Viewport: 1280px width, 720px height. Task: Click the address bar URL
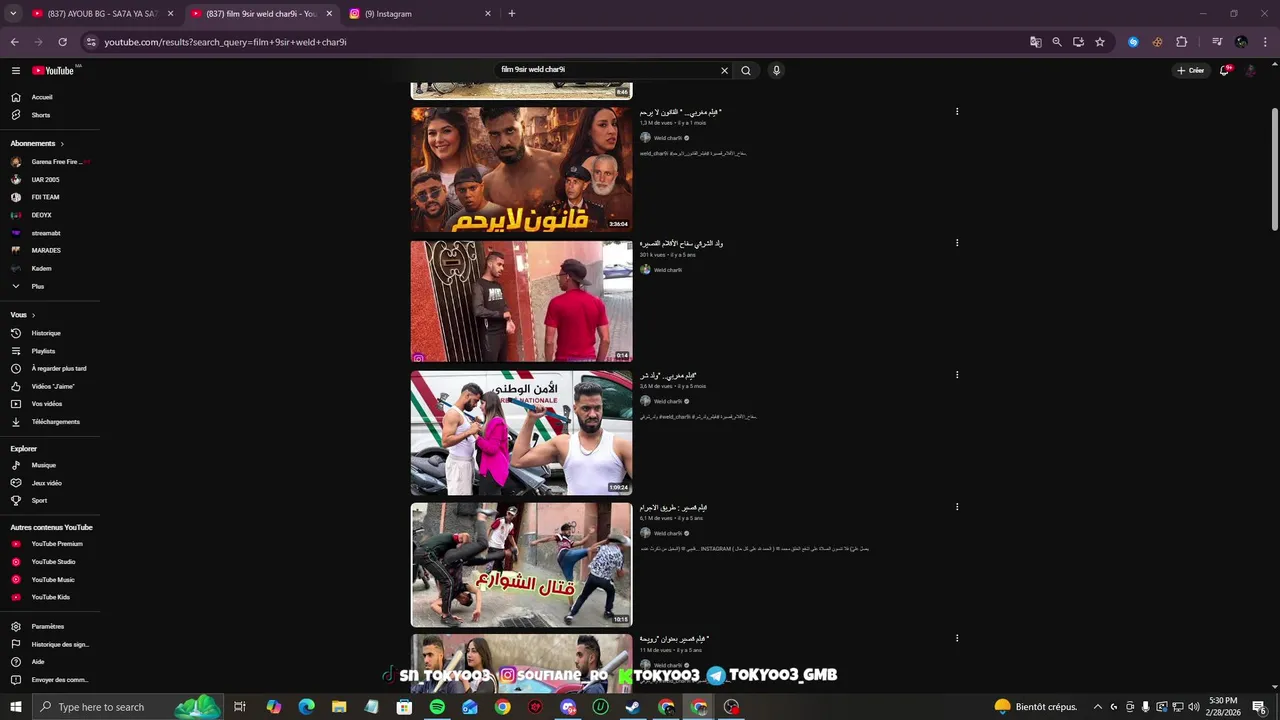tap(226, 42)
